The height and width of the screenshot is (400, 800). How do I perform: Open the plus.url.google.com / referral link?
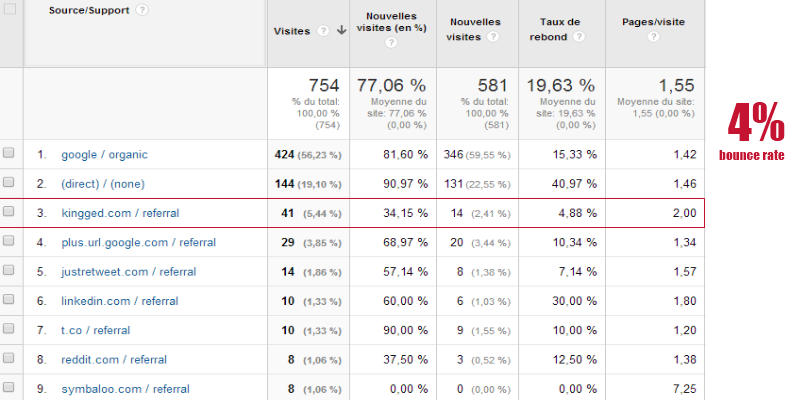click(139, 242)
